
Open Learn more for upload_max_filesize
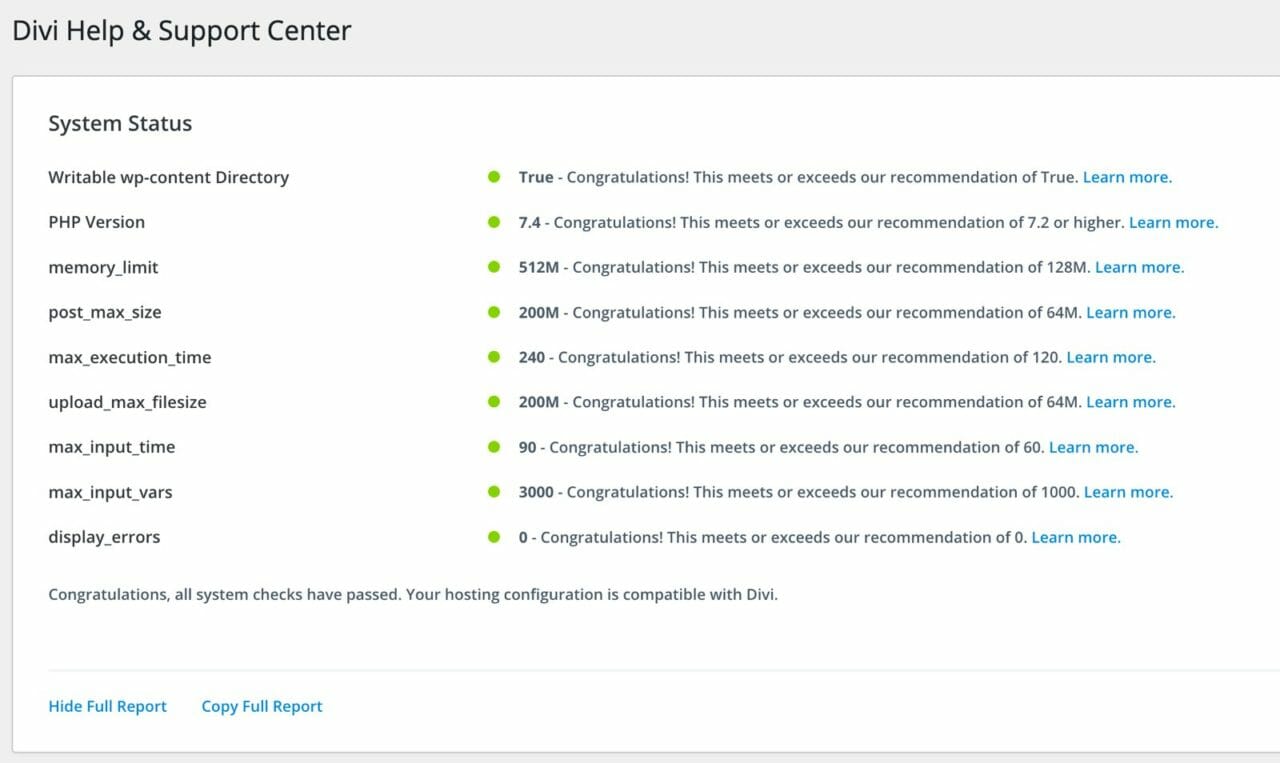(1131, 402)
